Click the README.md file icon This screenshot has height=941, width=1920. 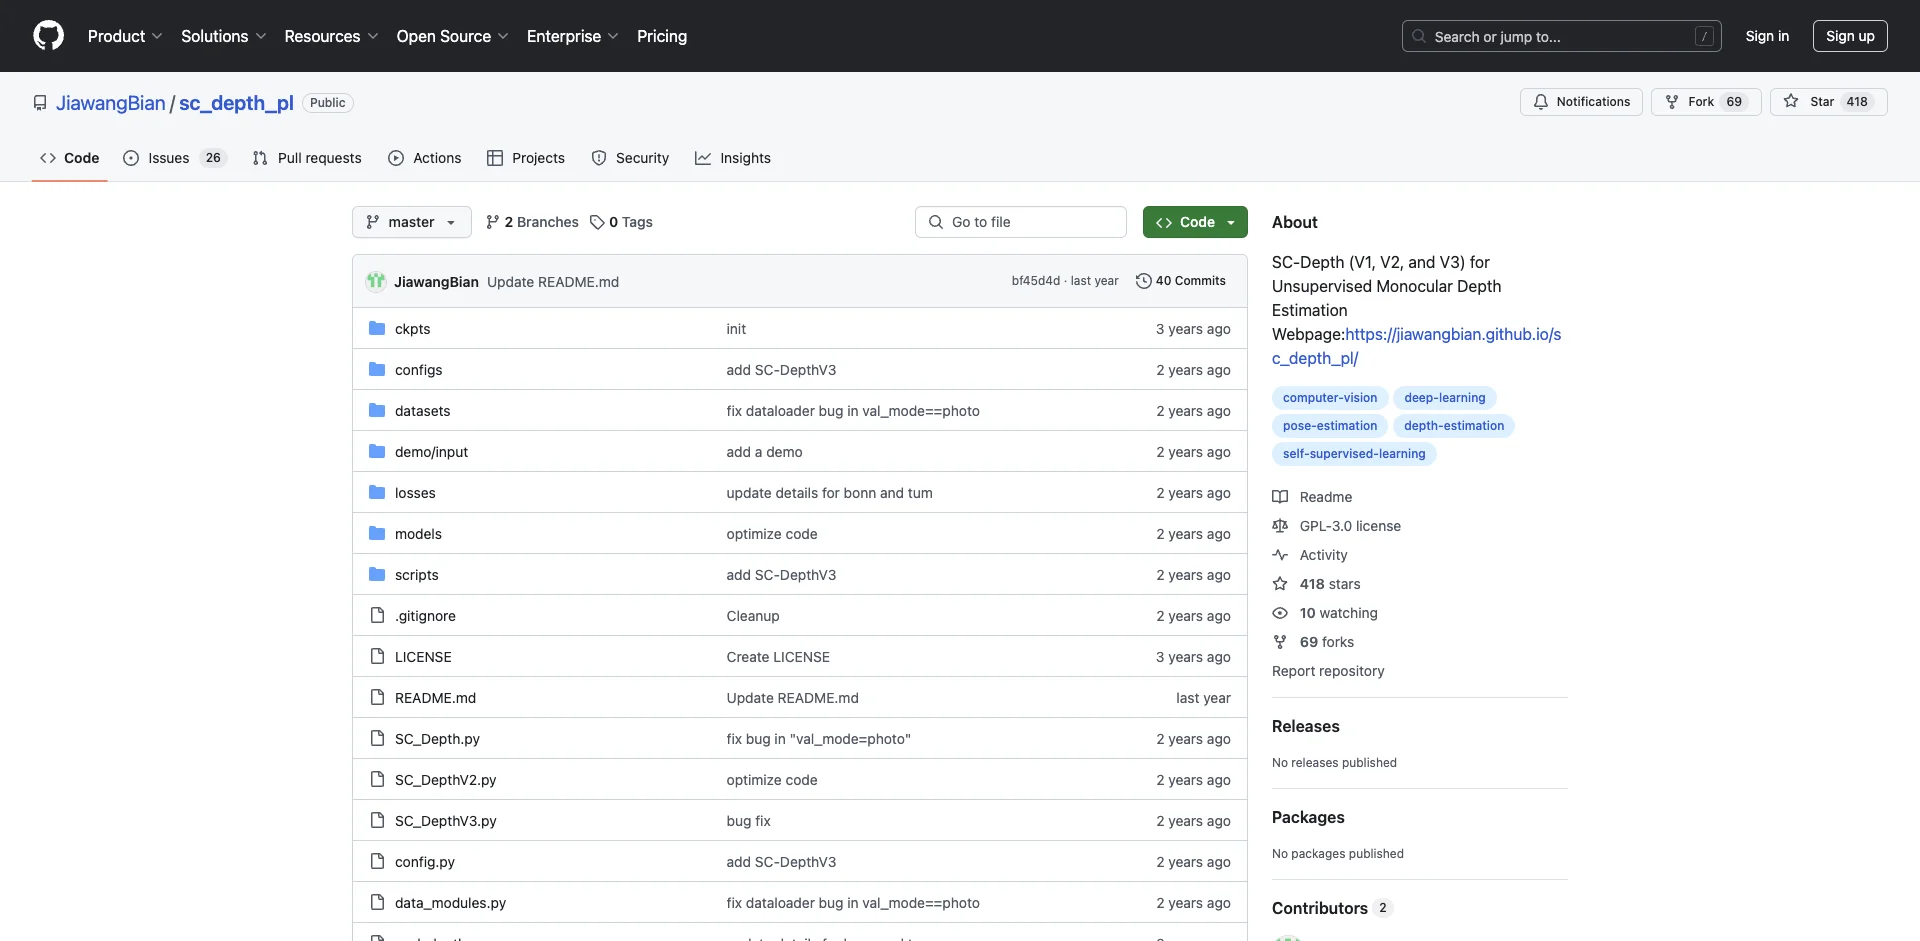pos(377,698)
